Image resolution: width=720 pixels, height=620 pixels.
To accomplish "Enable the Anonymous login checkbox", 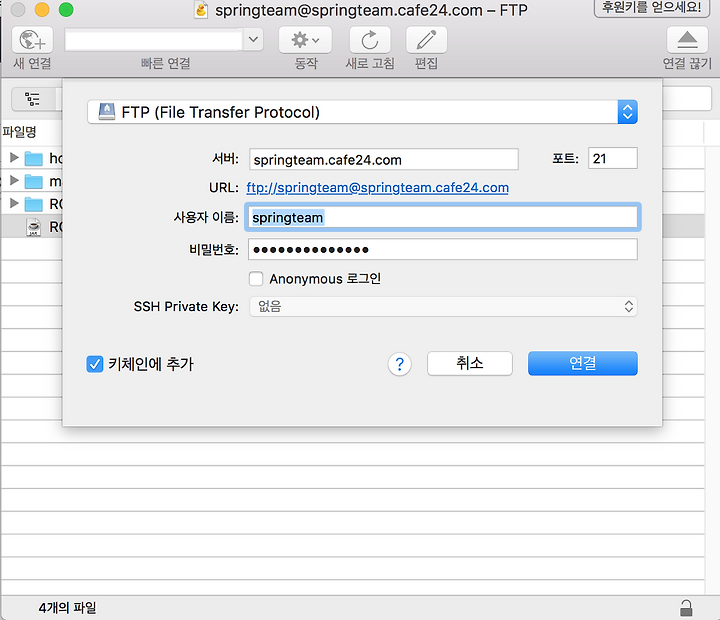I will point(256,279).
